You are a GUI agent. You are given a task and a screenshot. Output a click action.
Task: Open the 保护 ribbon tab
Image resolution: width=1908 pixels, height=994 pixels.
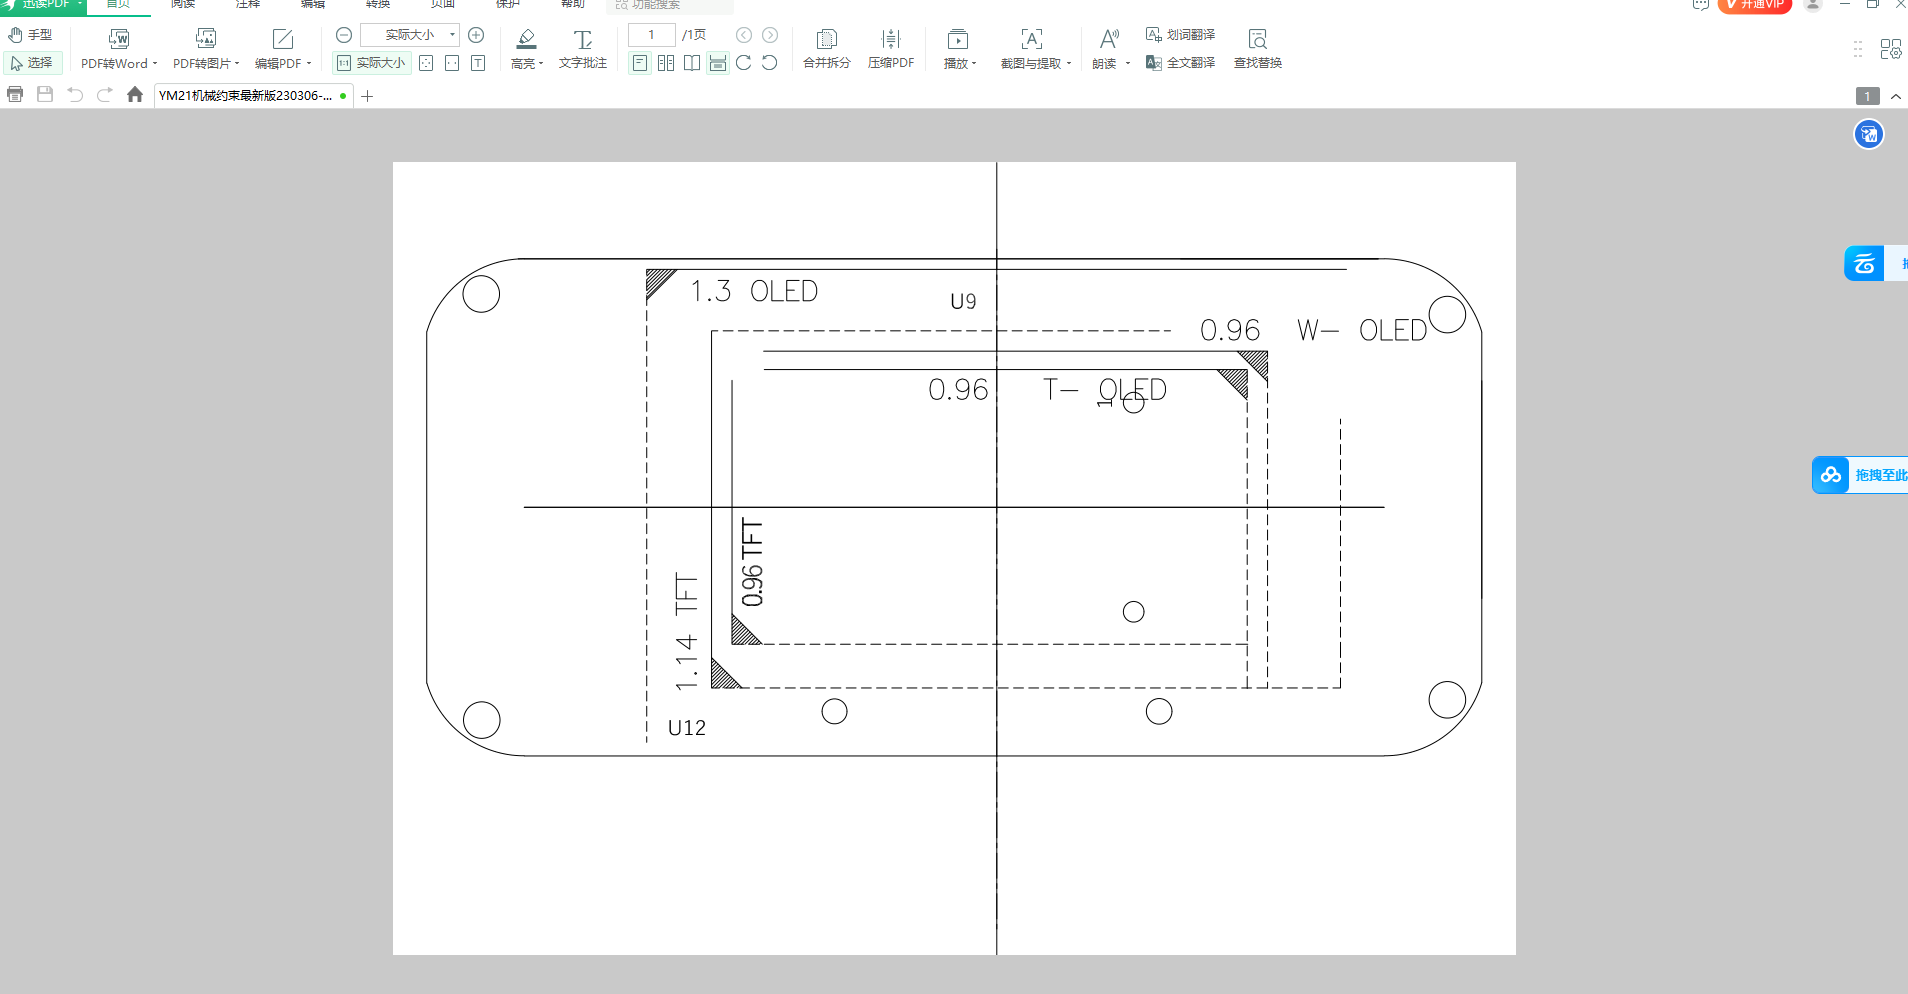click(508, 4)
